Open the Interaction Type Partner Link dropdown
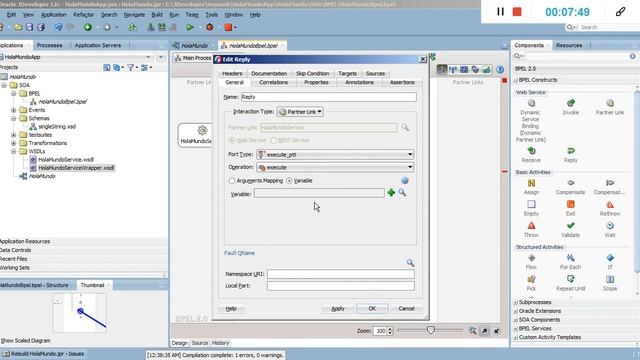640x360 pixels. [300, 111]
